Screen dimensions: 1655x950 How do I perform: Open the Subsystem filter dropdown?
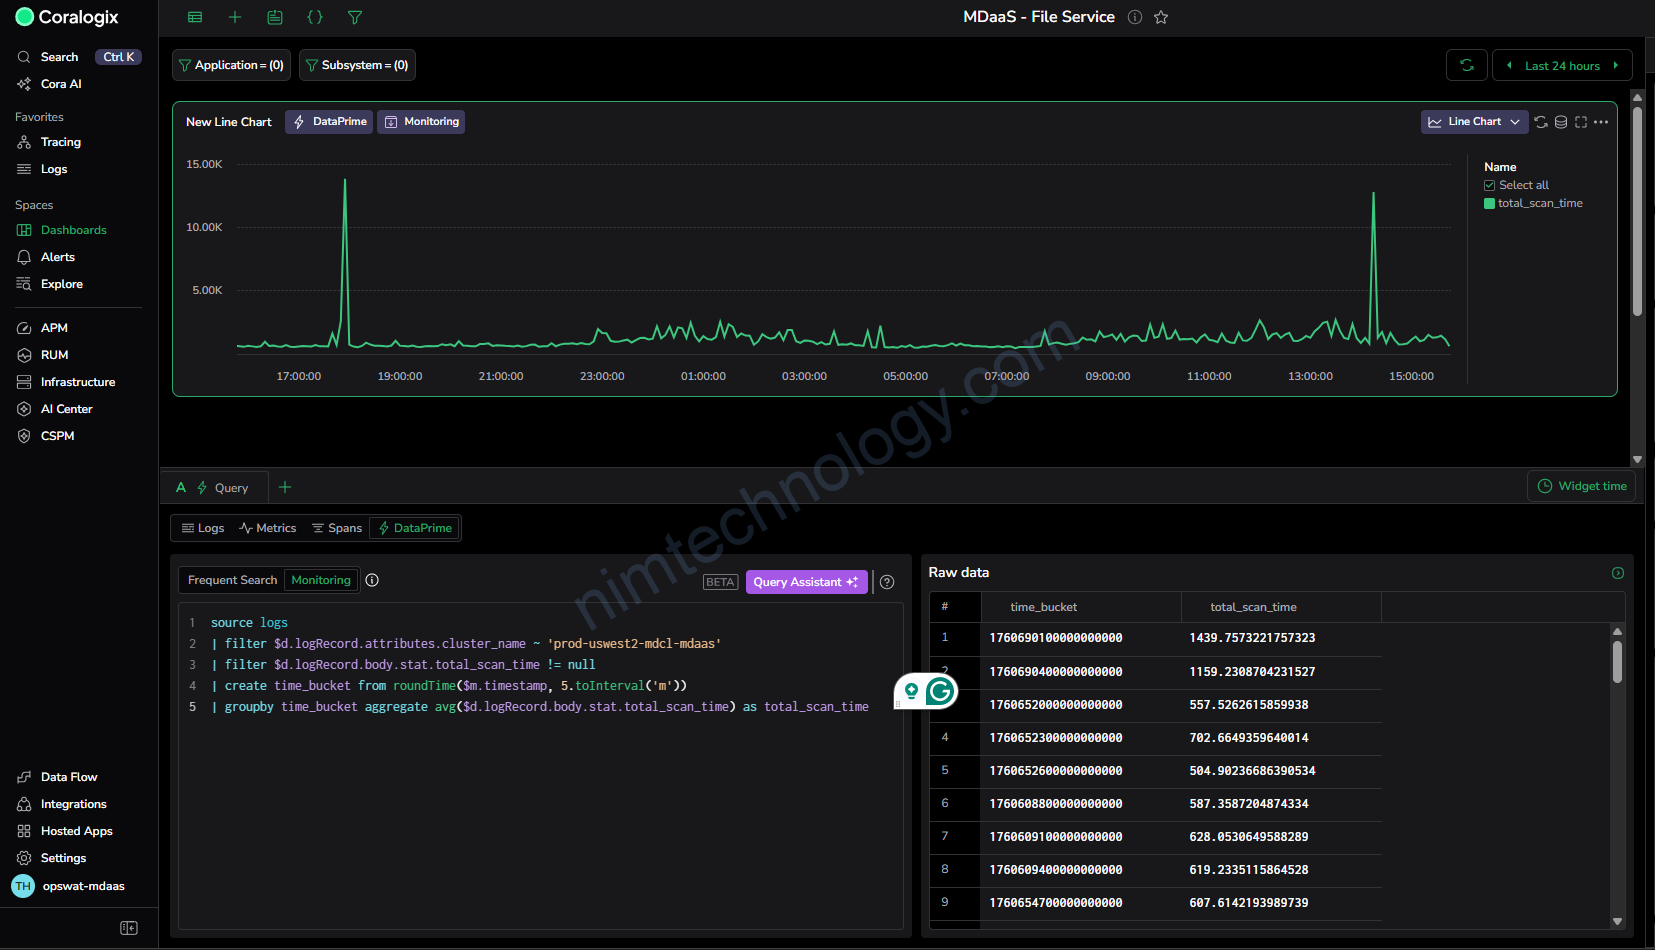coord(357,65)
